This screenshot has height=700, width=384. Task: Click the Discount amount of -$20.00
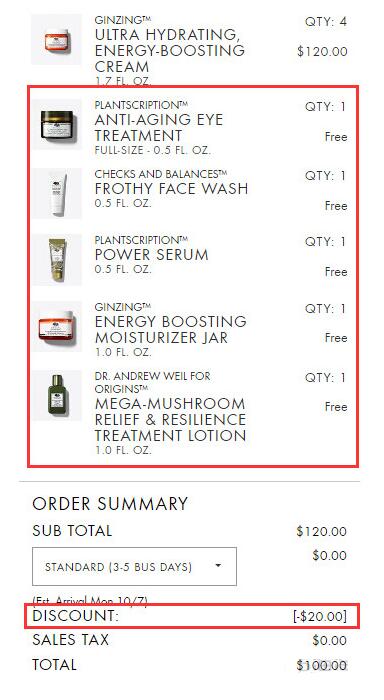pos(320,617)
